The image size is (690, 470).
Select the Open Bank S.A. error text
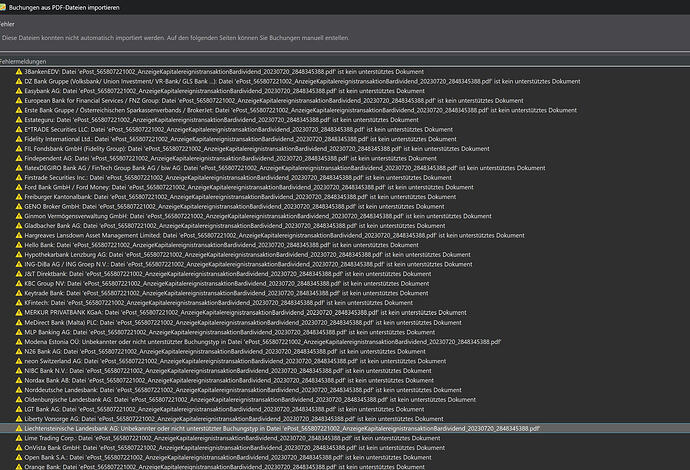(228, 457)
